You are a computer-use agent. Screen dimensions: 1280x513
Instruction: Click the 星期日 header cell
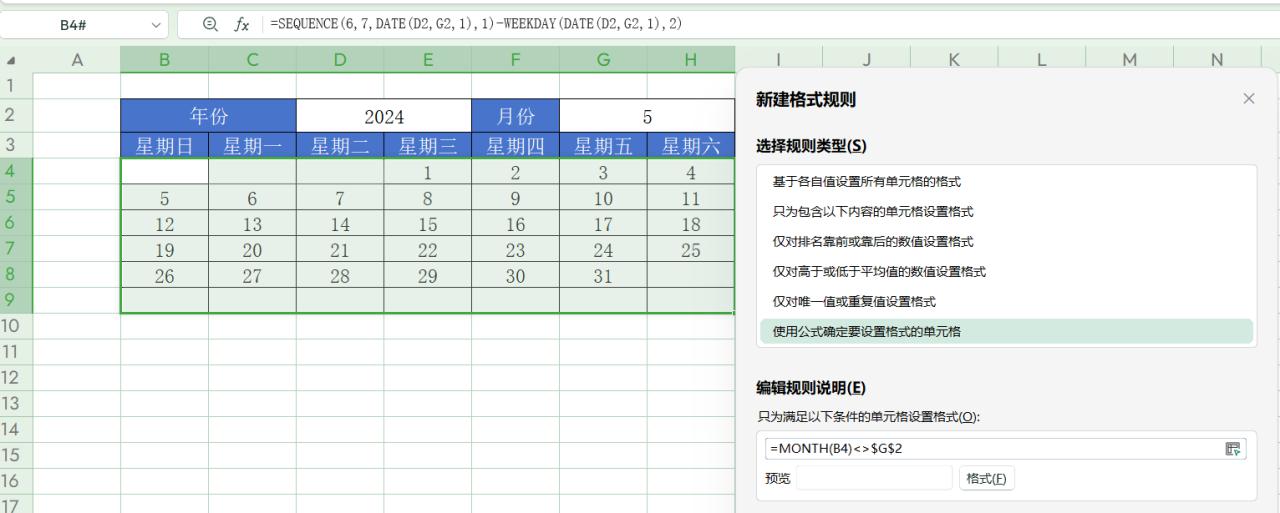(164, 147)
